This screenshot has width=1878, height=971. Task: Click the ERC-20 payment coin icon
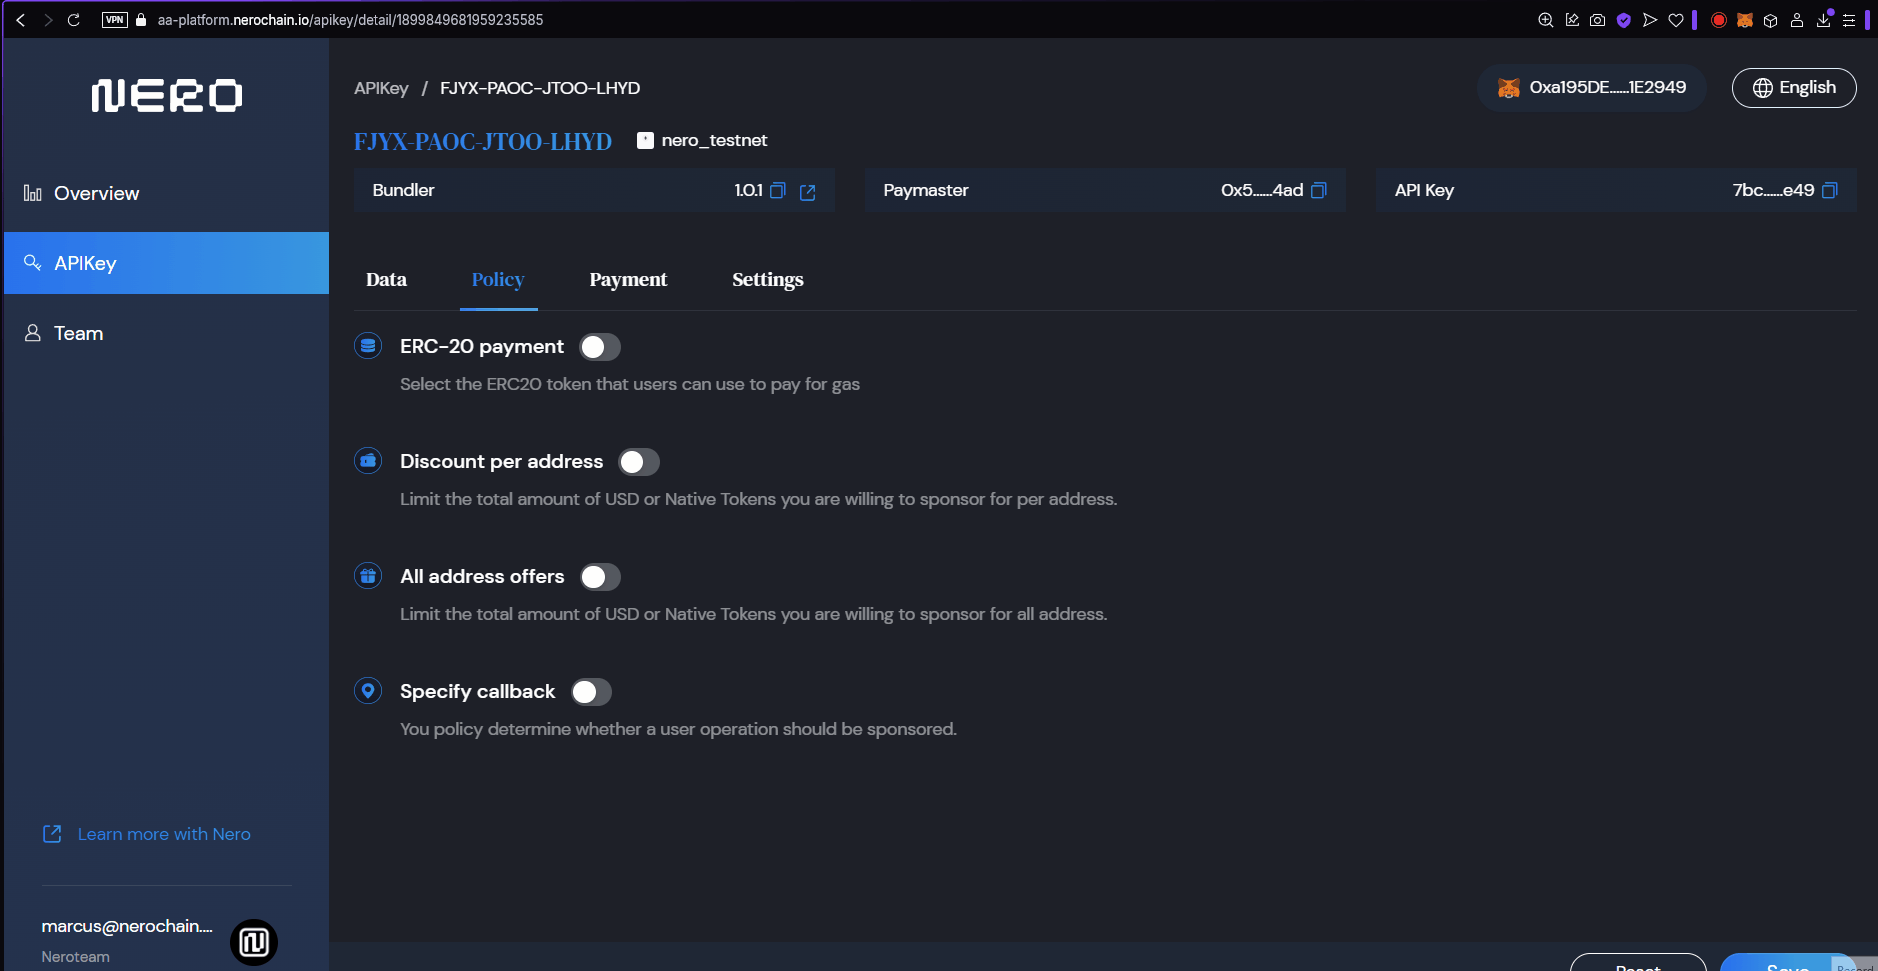coord(368,346)
